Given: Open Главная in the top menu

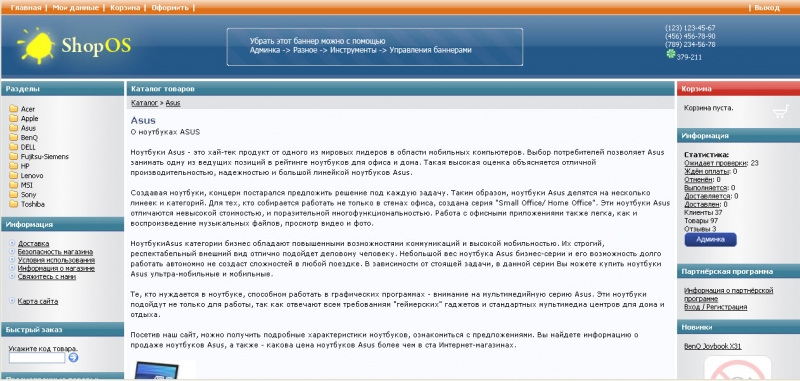Looking at the screenshot, I should coord(26,8).
